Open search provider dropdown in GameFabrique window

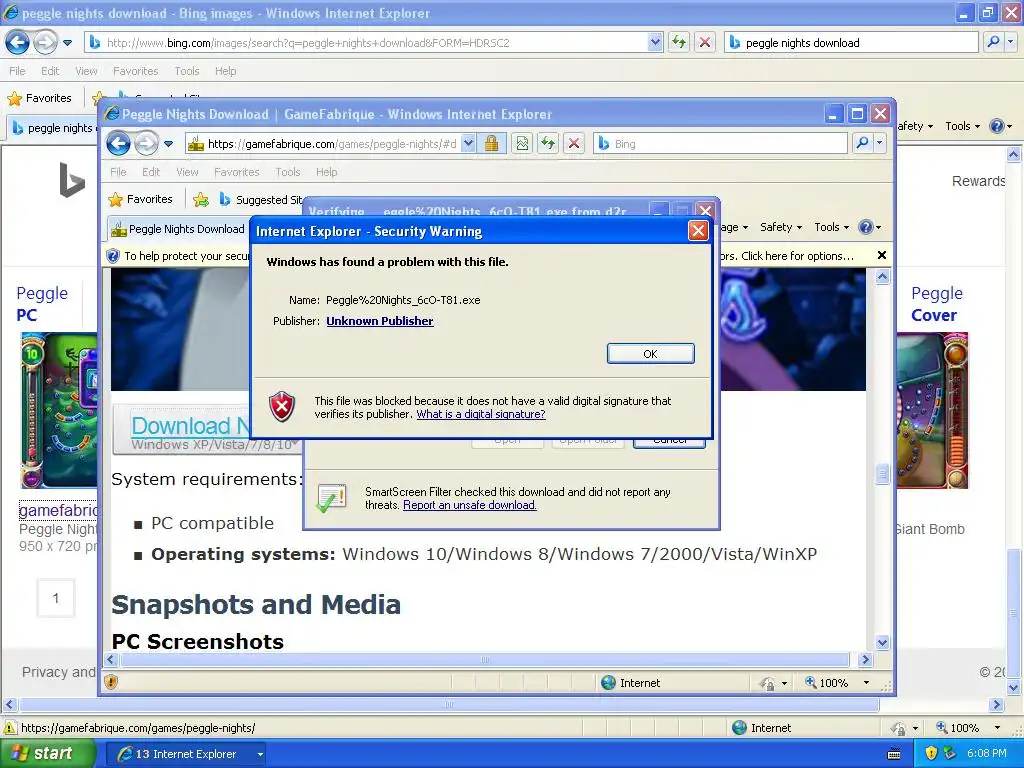pyautogui.click(x=880, y=143)
